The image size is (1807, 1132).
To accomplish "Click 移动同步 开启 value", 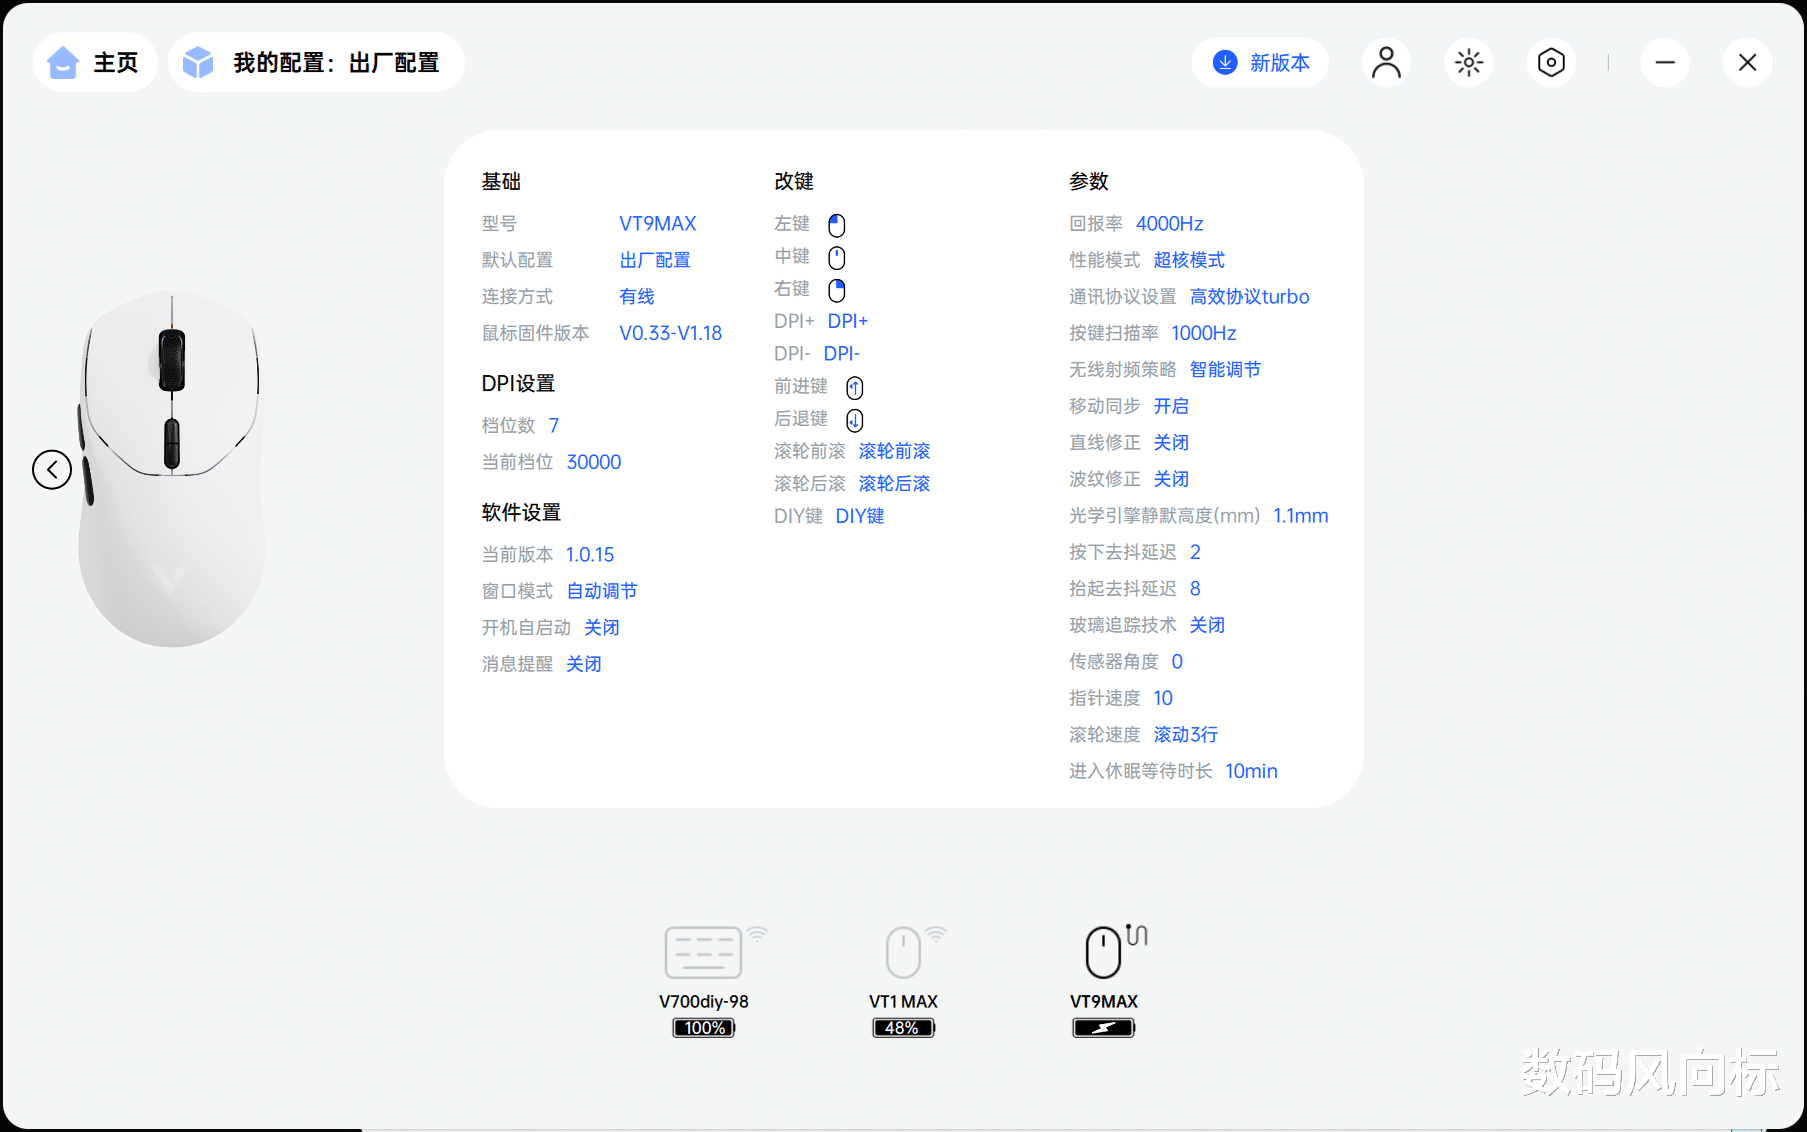I will [x=1171, y=406].
